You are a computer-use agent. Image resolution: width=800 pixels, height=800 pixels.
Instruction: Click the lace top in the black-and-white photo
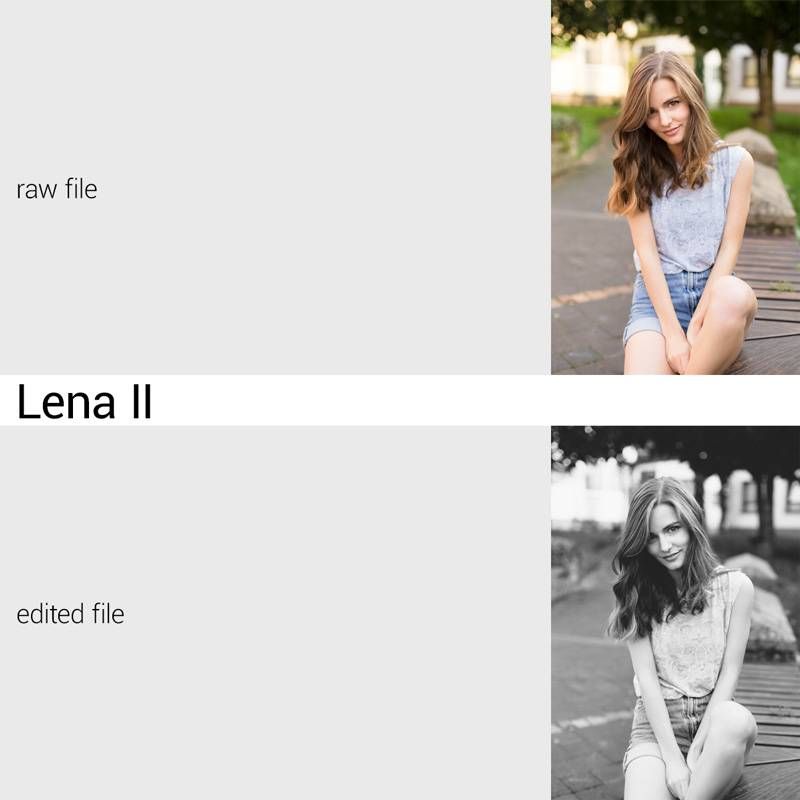(690, 645)
